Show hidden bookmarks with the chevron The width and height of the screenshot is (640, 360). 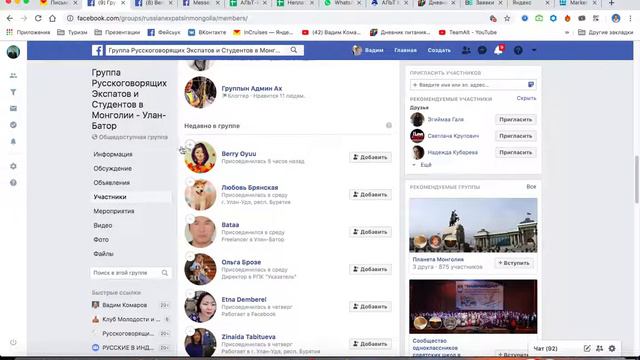567,32
